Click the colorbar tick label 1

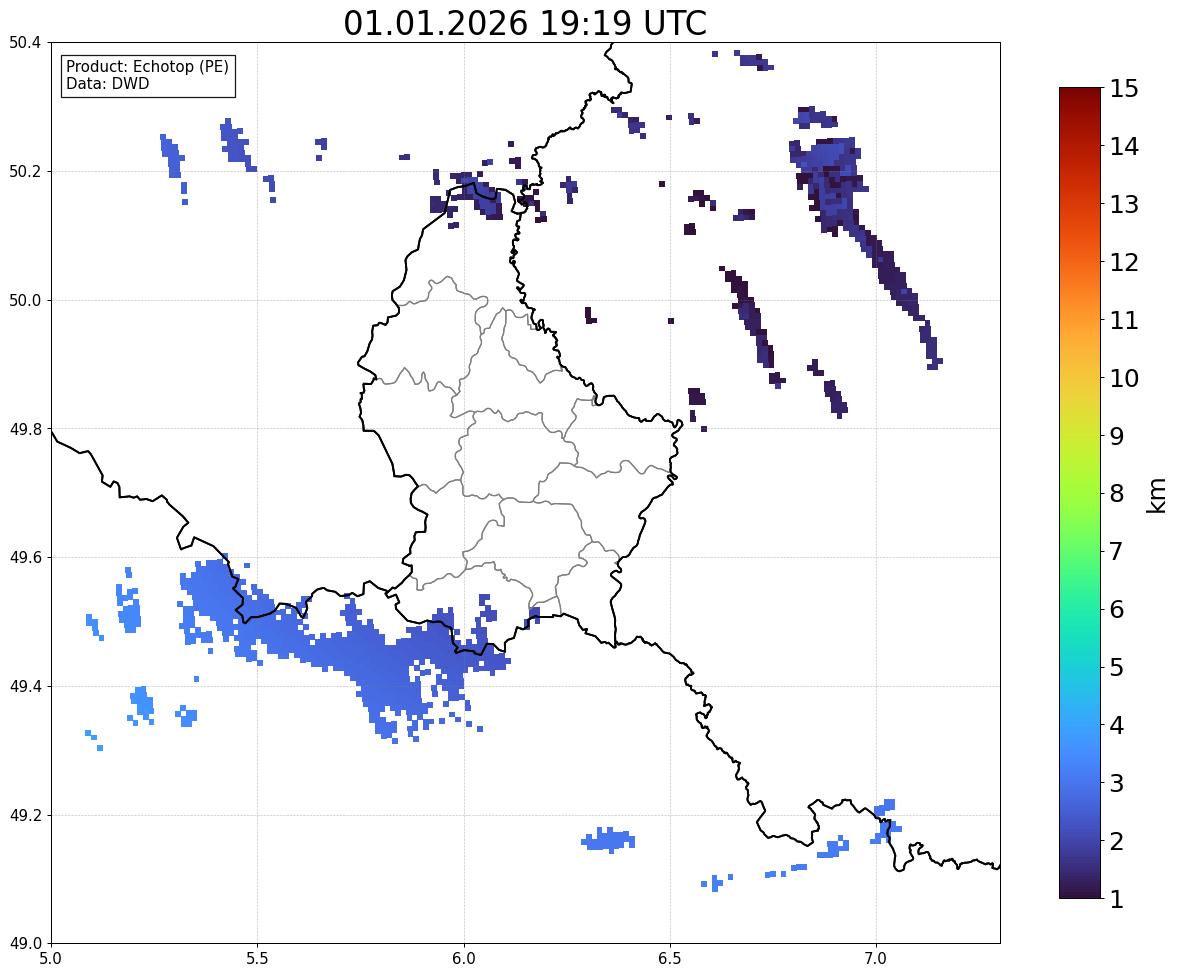(1117, 899)
